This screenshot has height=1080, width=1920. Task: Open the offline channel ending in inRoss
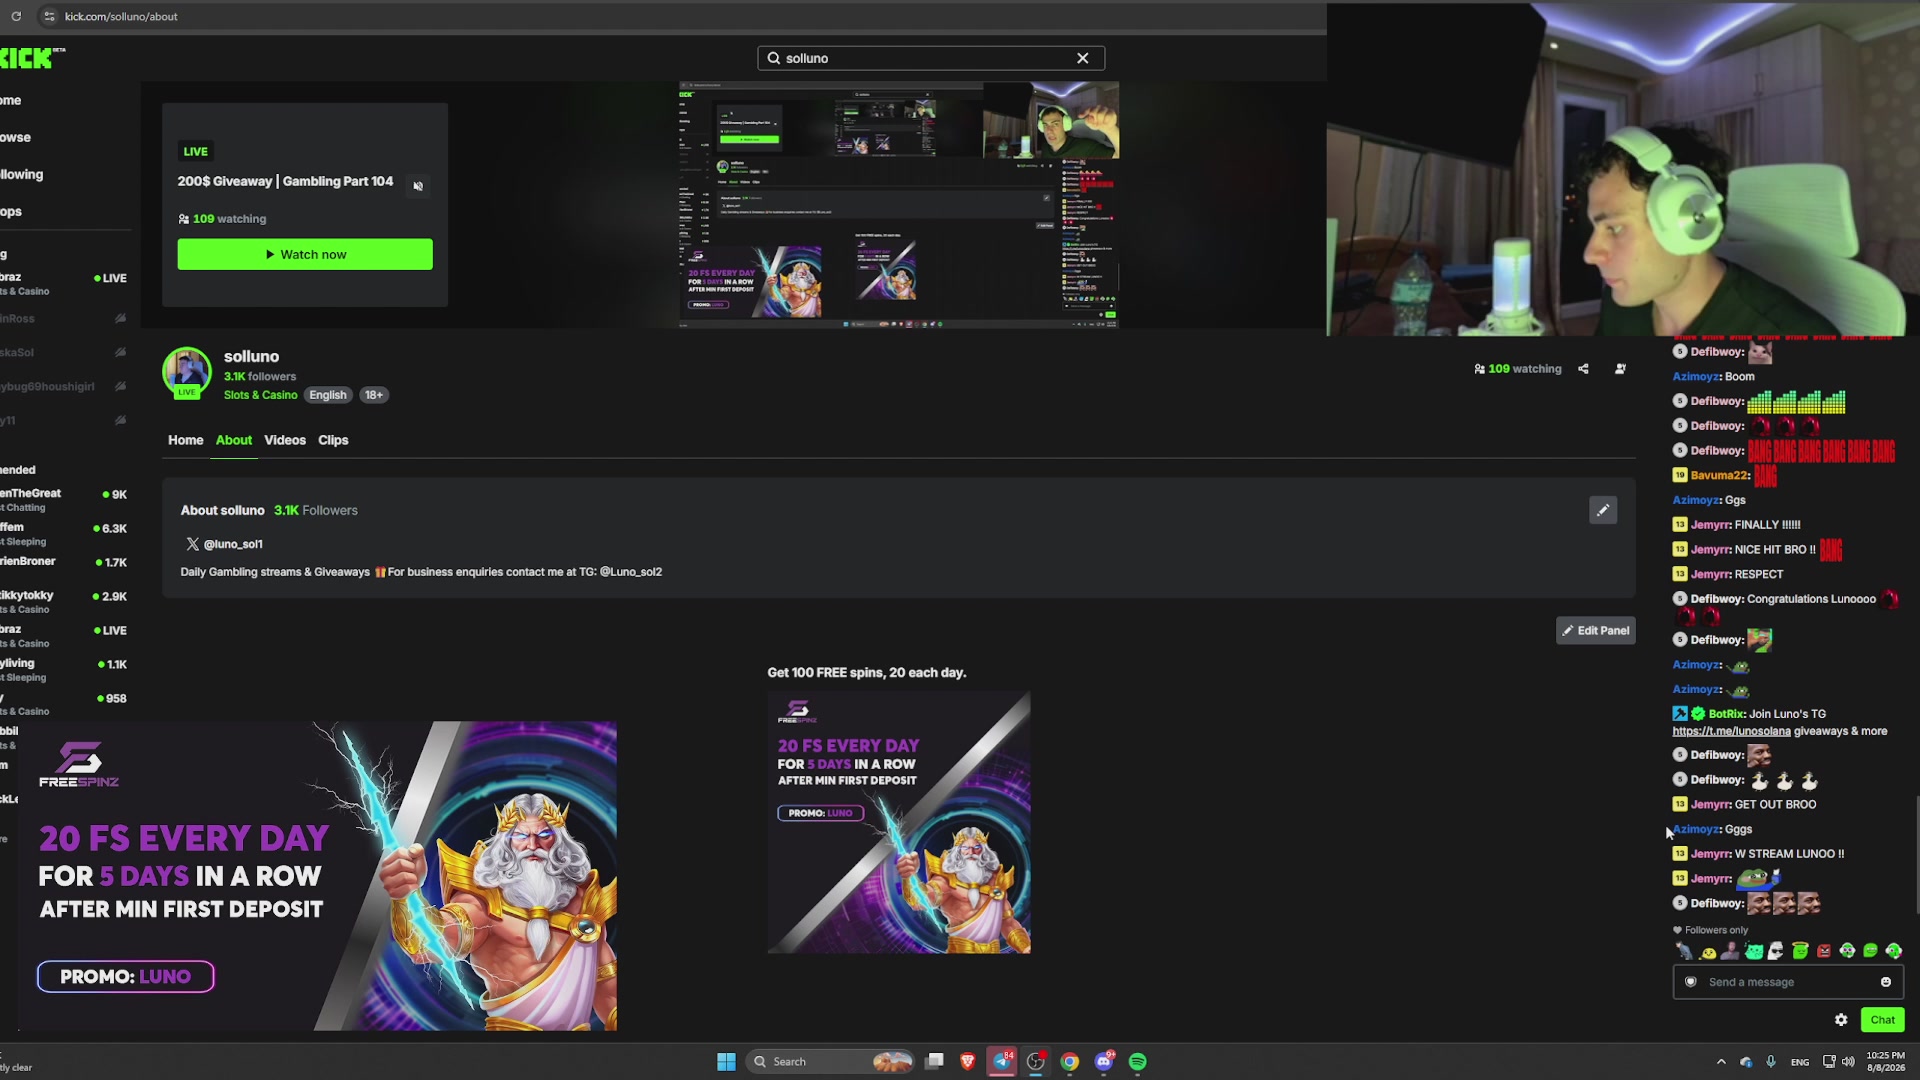(66, 319)
